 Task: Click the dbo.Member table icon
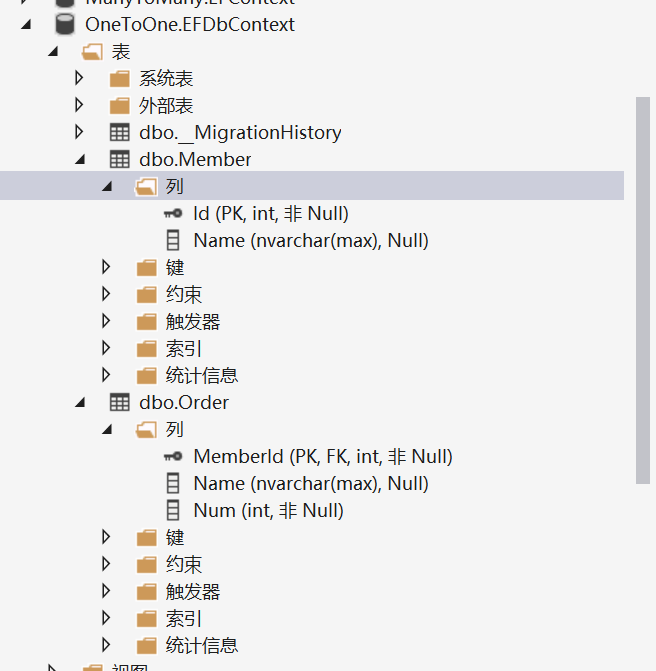[x=119, y=159]
